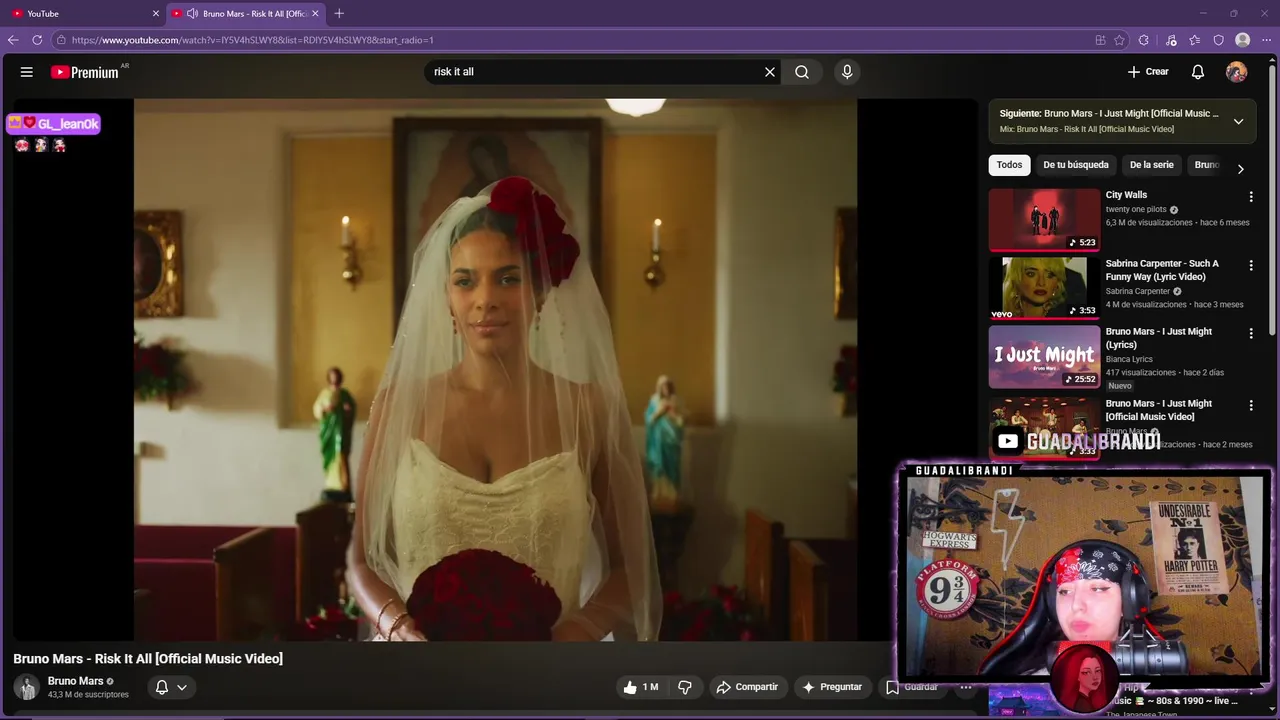
Task: Mute the Bruno Mars tab speaker icon
Action: click(x=191, y=14)
